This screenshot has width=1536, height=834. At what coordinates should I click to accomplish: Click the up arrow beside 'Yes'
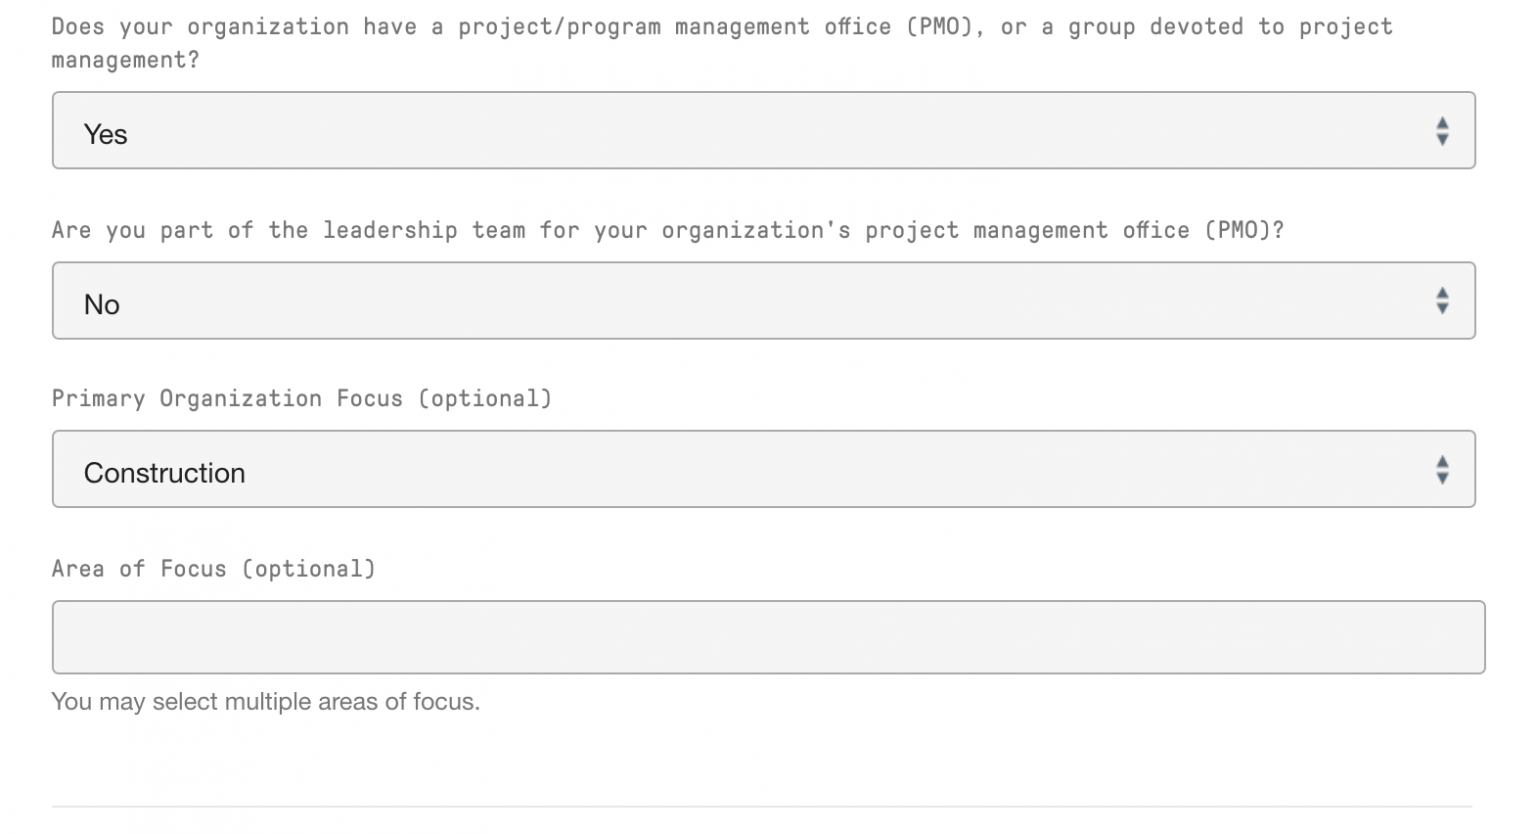1442,124
